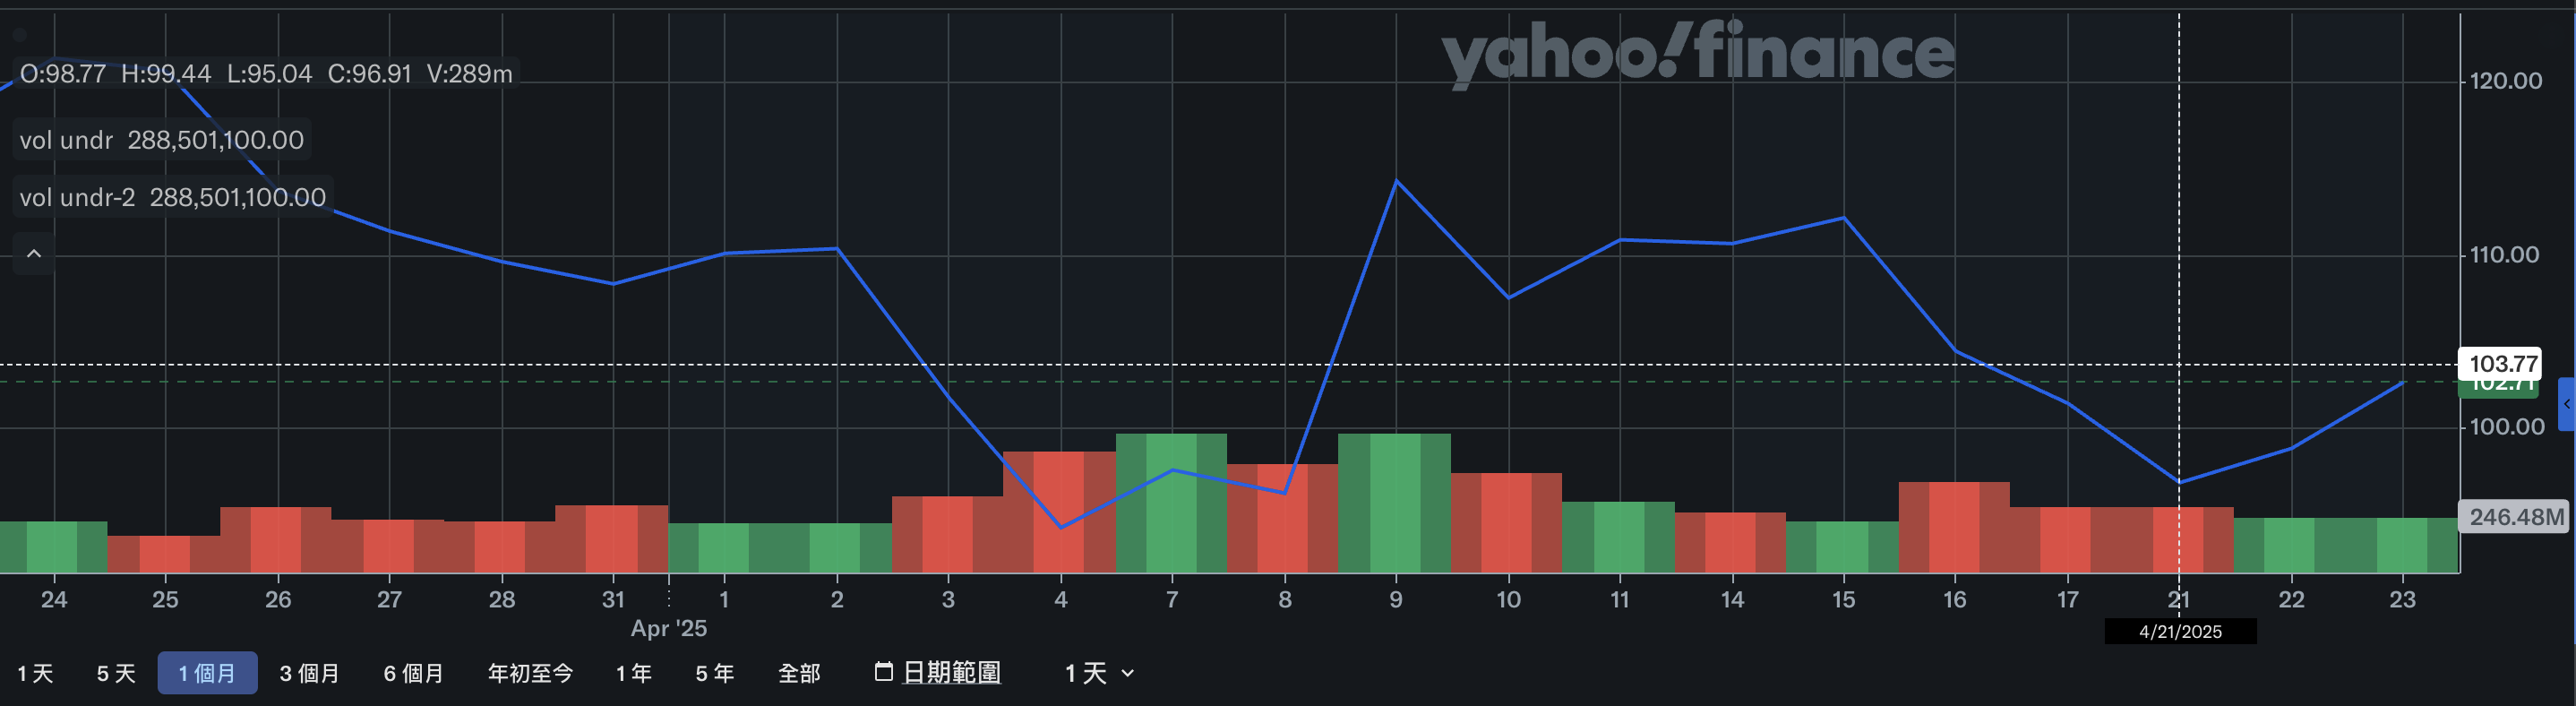Toggle the selected 1個月 range button
2576x706 pixels.
(207, 673)
